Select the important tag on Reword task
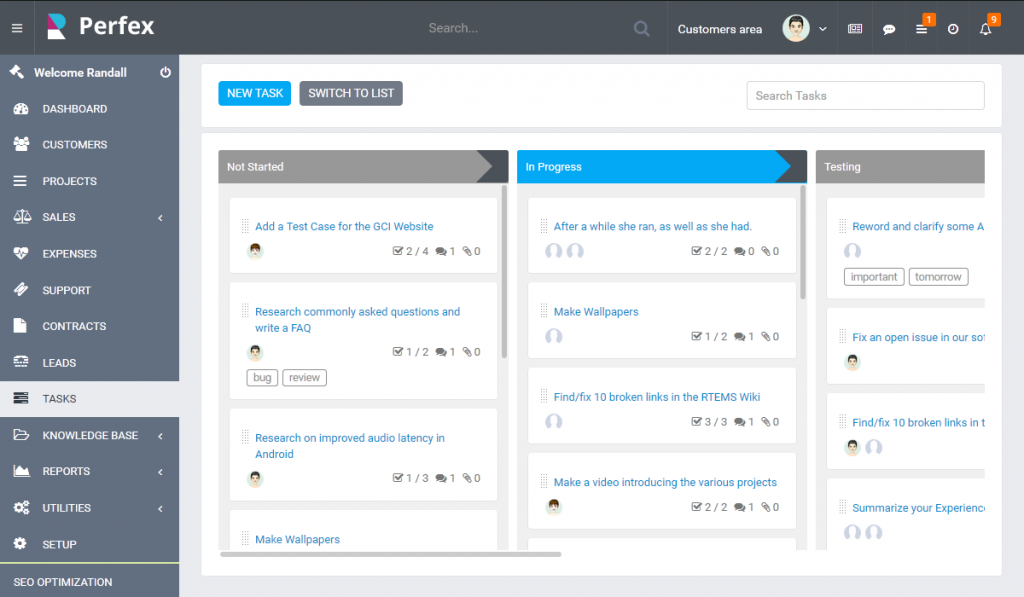 click(873, 276)
